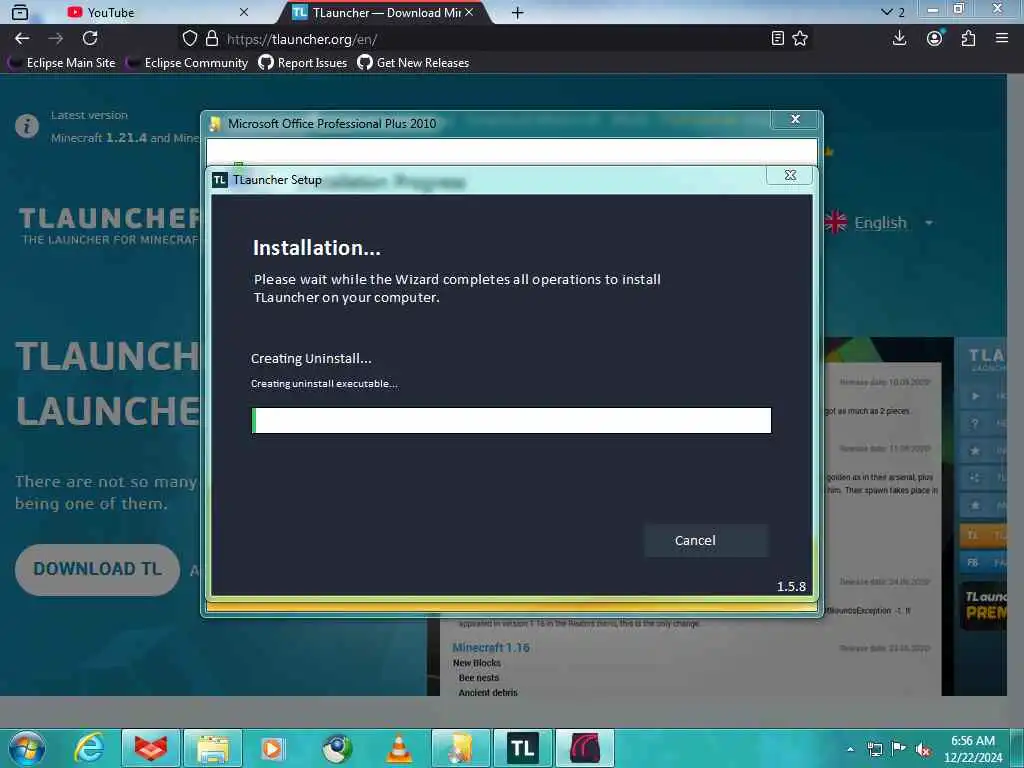
Task: Open the Report Issues bookmark
Action: pos(303,63)
